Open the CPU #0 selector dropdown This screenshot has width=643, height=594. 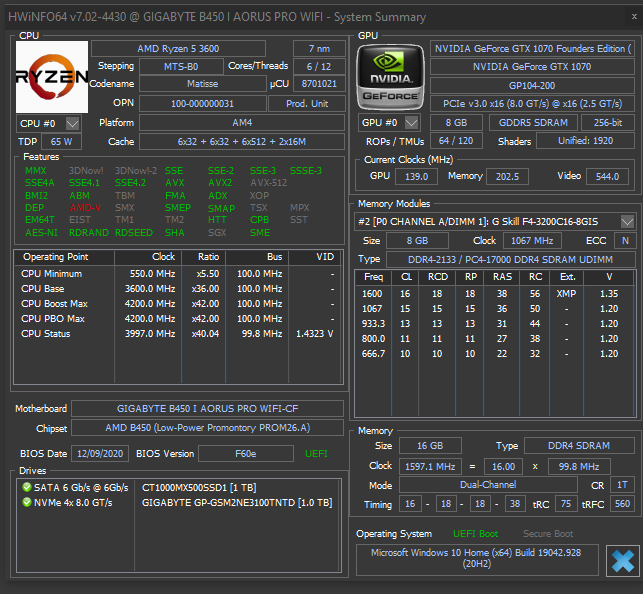[73, 123]
